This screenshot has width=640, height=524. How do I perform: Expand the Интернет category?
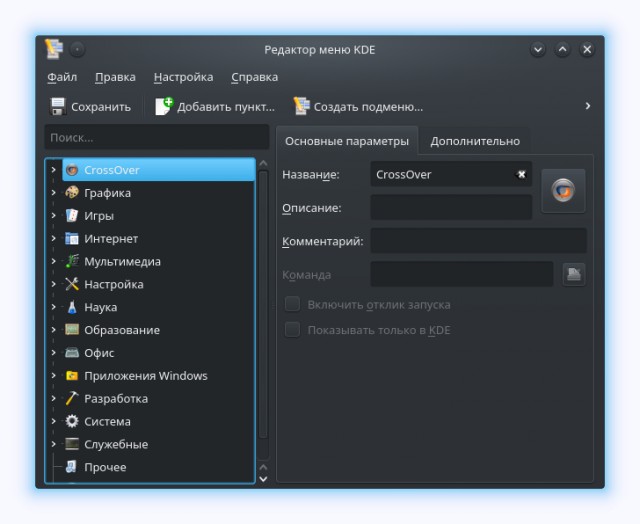tap(53, 238)
